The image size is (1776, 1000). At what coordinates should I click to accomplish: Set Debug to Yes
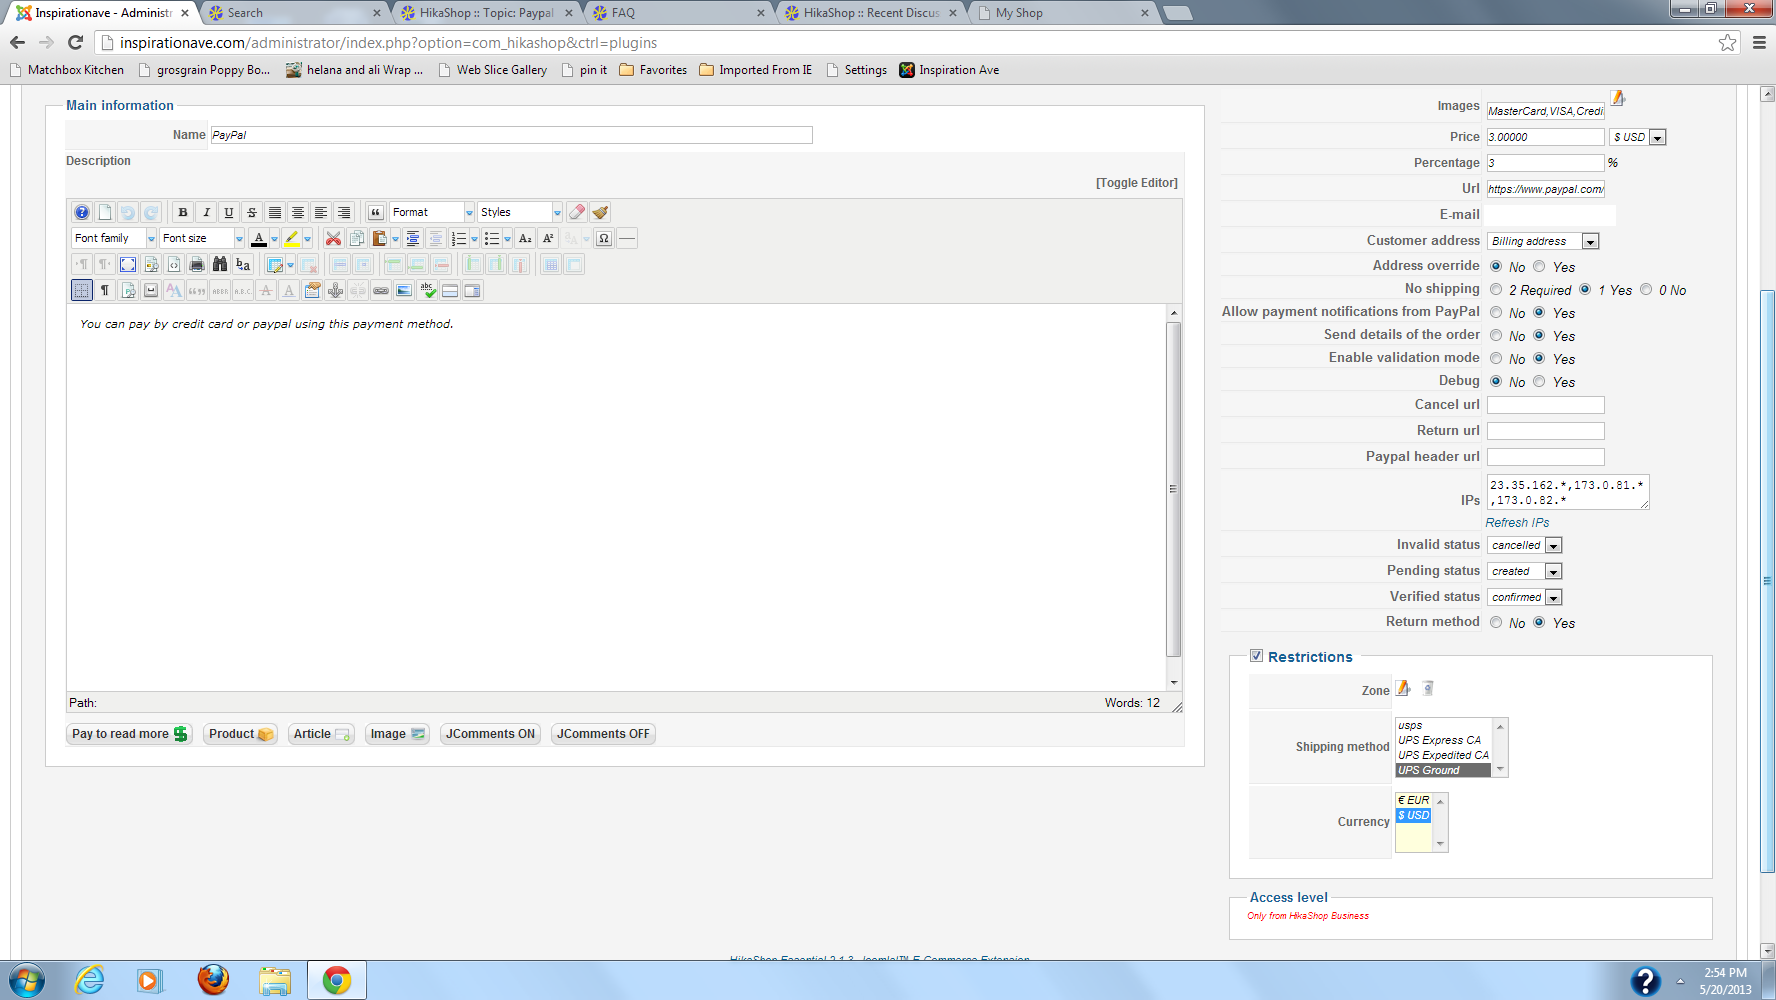1540,382
